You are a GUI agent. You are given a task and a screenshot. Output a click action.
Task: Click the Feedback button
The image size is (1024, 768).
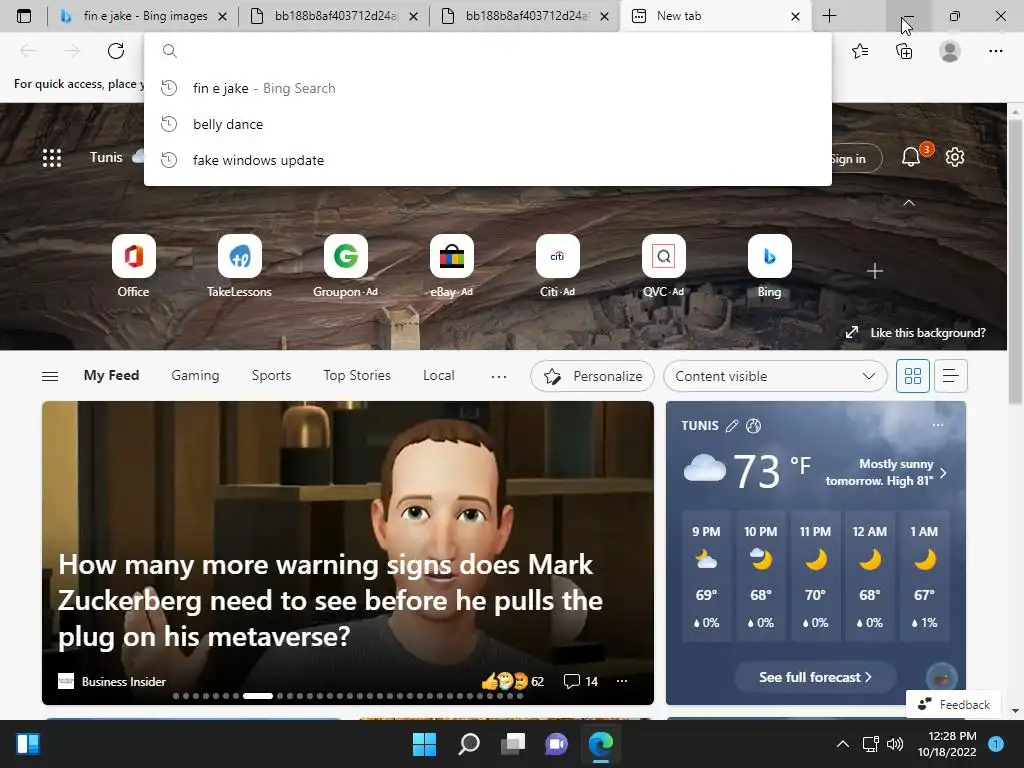[953, 705]
